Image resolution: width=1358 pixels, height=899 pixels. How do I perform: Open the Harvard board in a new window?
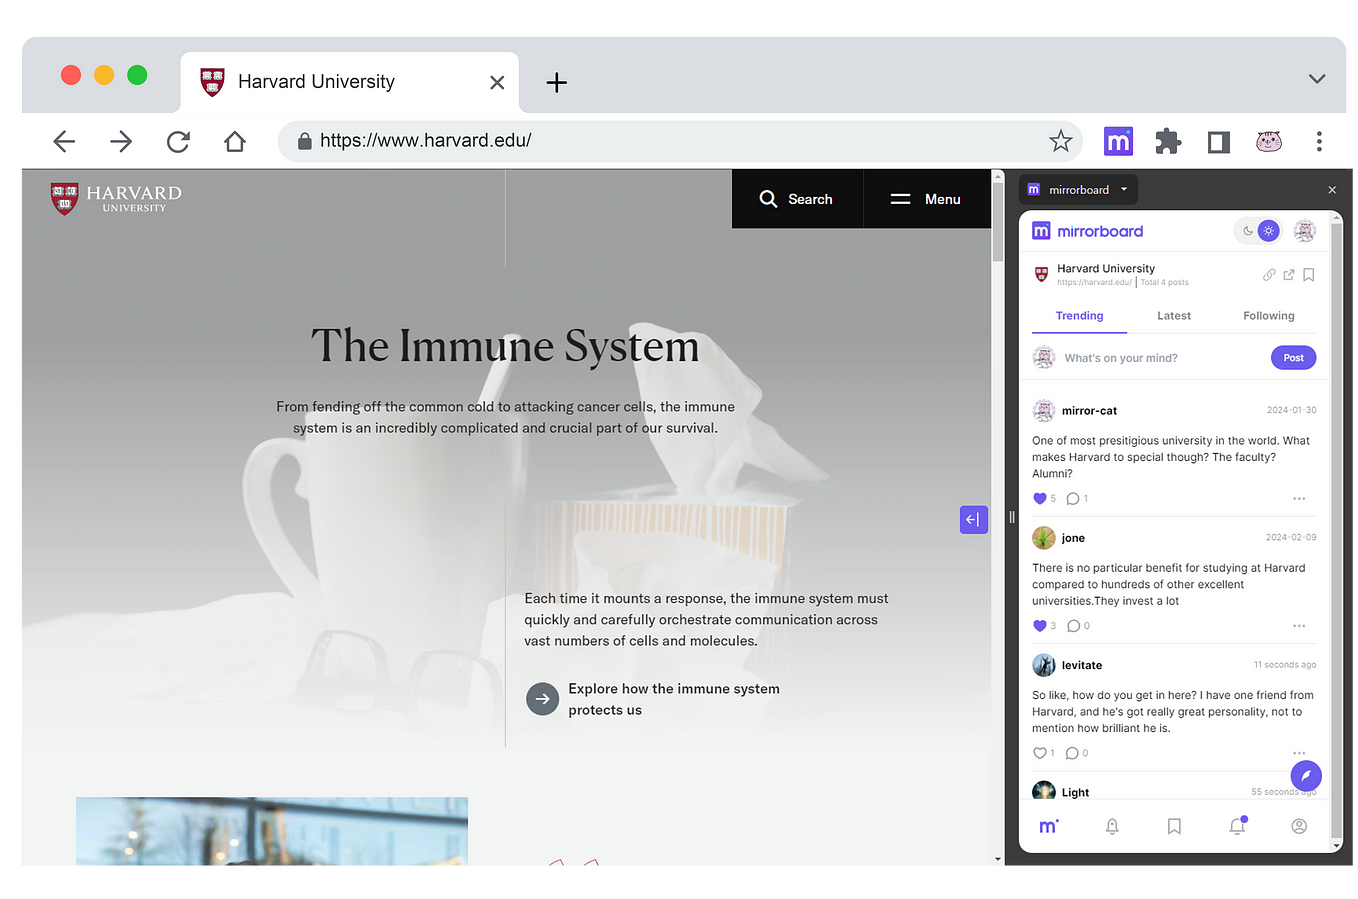point(1289,275)
